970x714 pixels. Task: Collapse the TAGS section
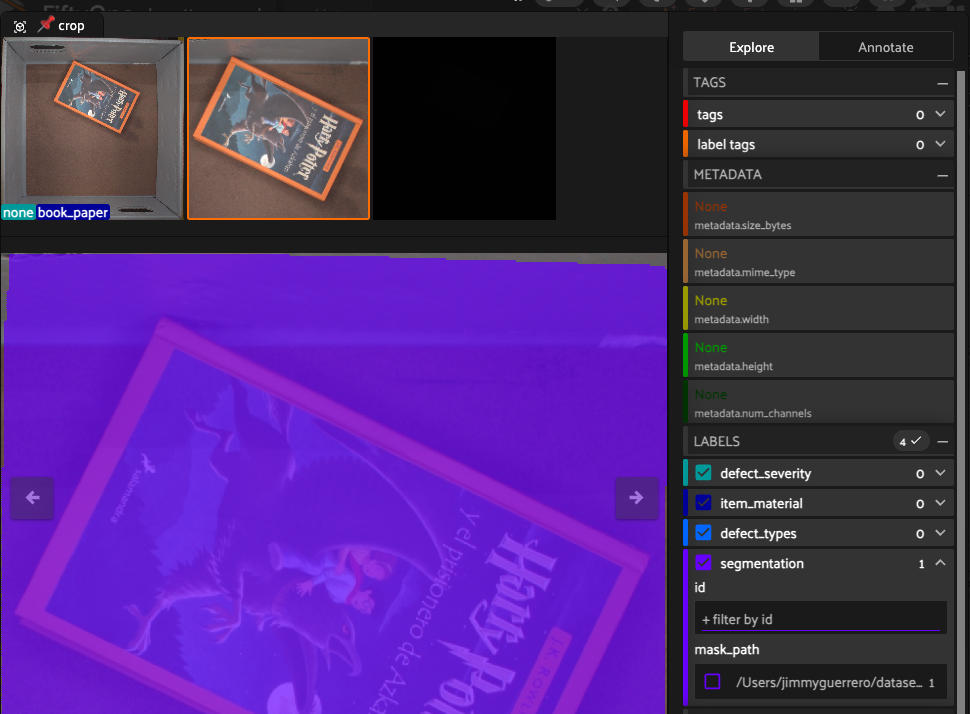tap(942, 83)
